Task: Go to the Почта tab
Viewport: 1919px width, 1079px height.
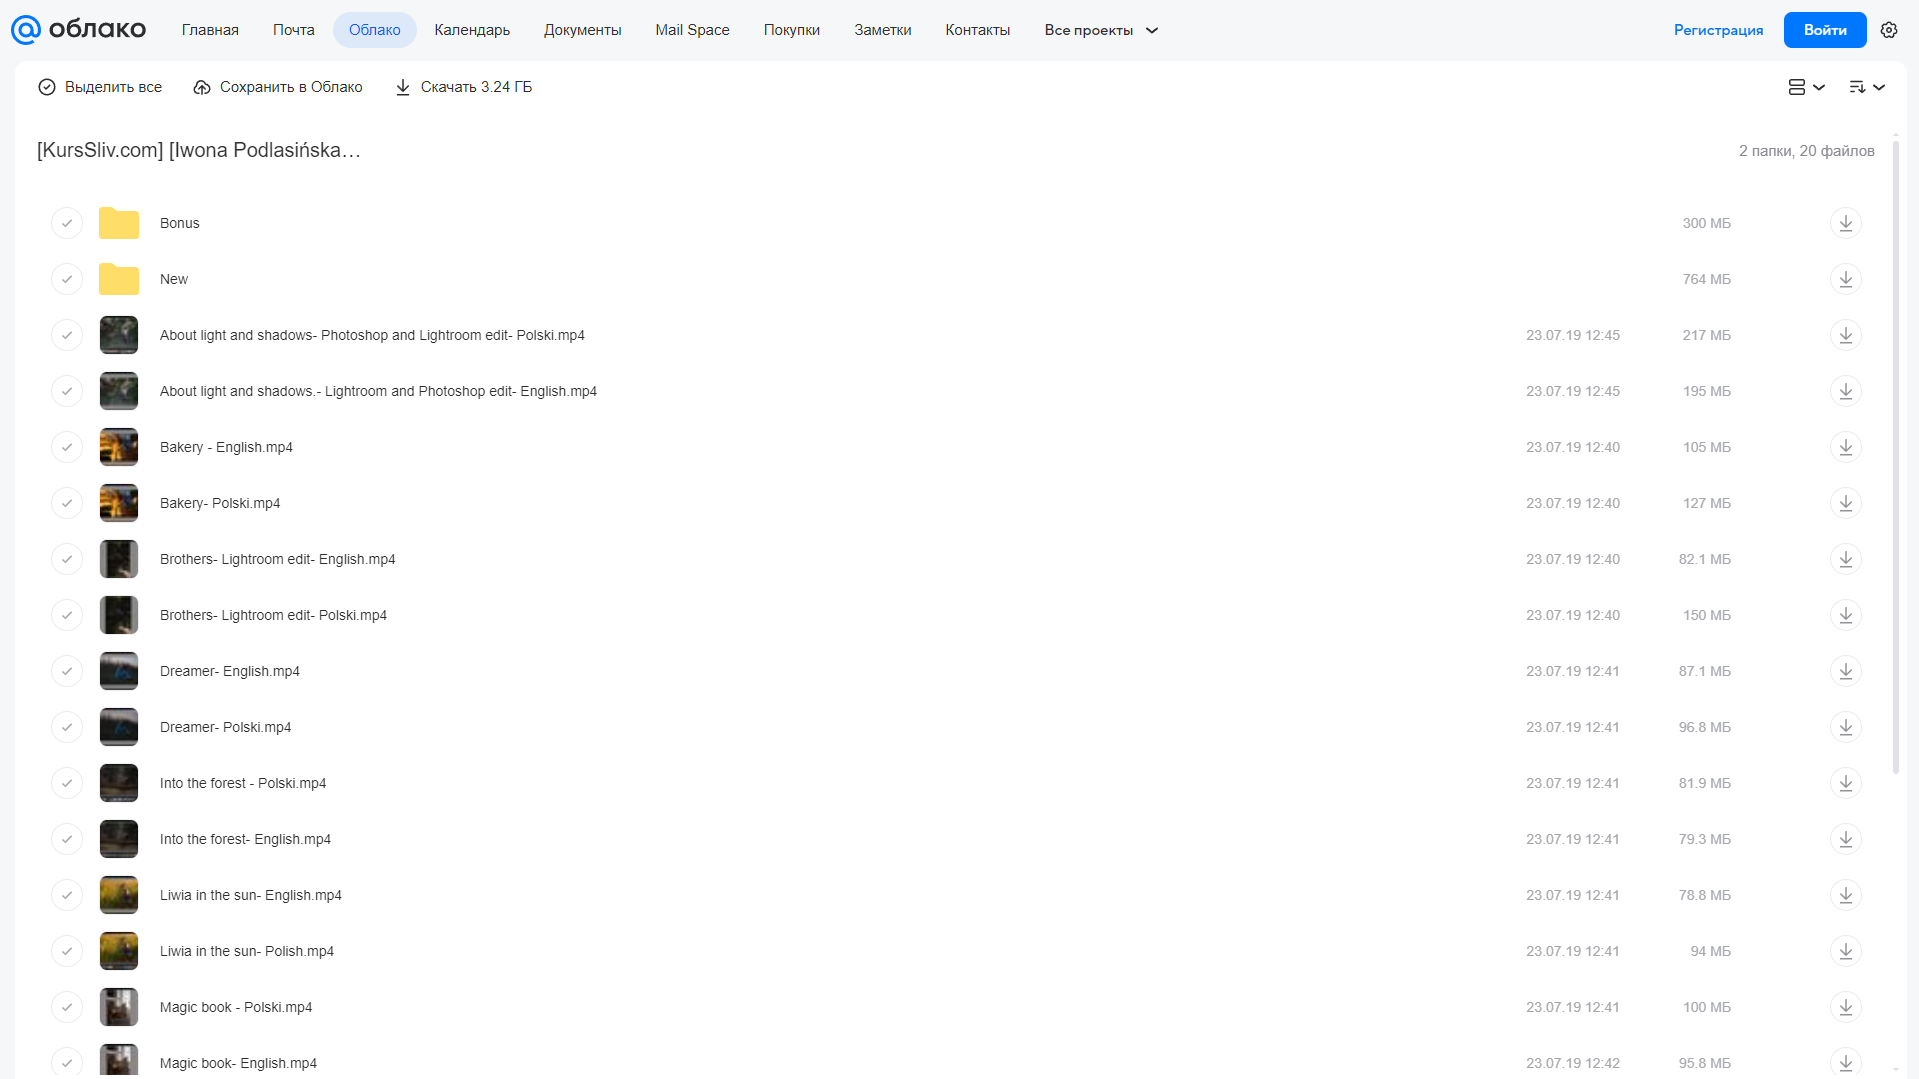Action: (294, 30)
